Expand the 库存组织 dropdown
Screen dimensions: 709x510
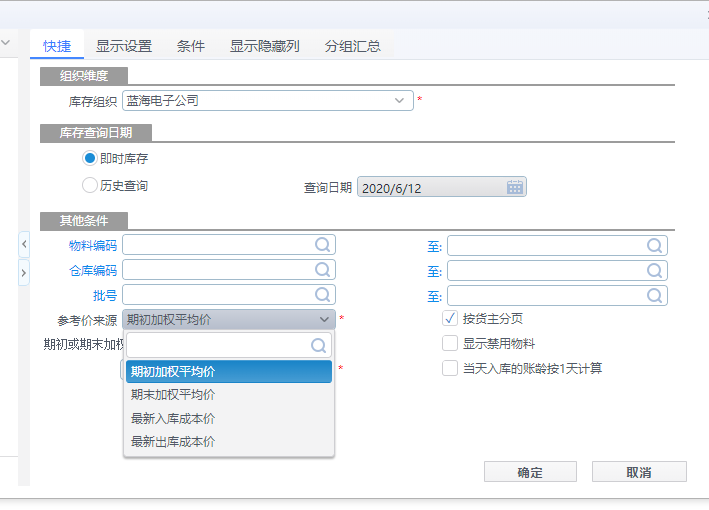click(x=400, y=101)
